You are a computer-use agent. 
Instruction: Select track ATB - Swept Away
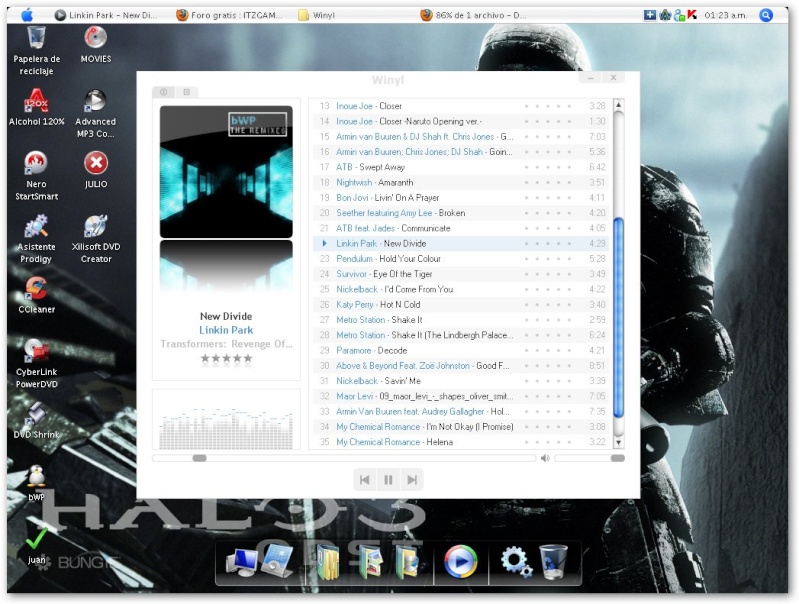pos(461,167)
